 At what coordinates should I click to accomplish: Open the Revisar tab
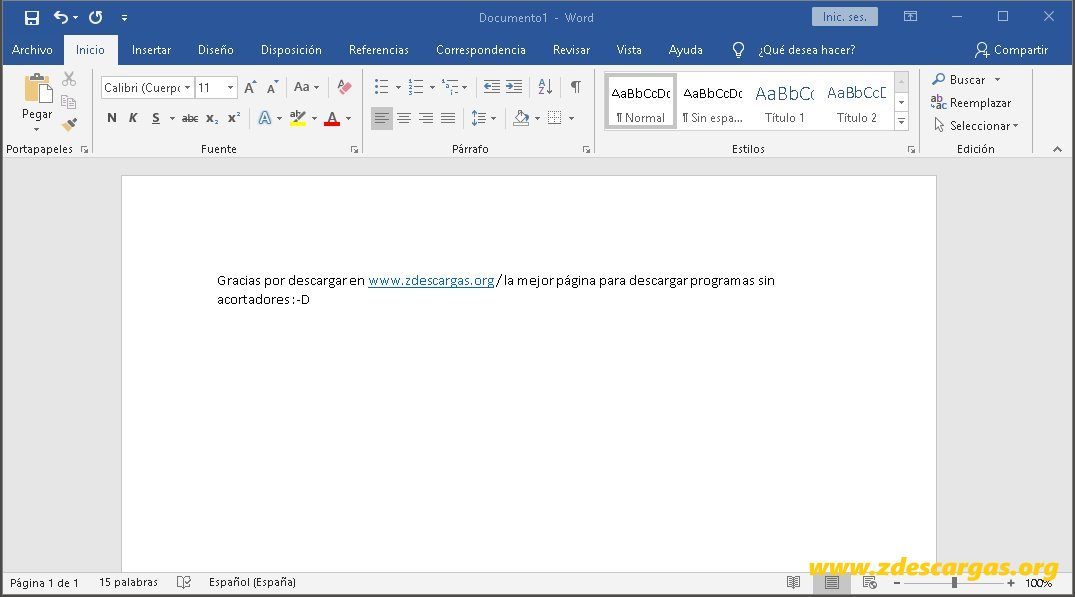(x=571, y=50)
